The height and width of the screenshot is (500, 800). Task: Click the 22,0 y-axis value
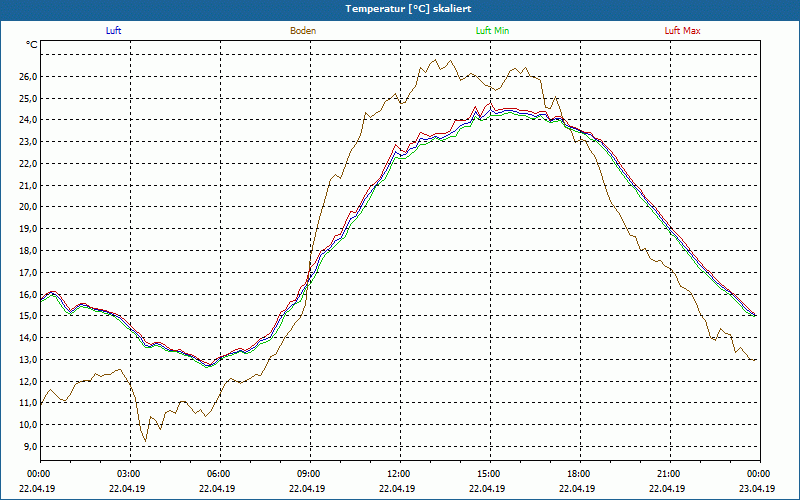point(29,164)
